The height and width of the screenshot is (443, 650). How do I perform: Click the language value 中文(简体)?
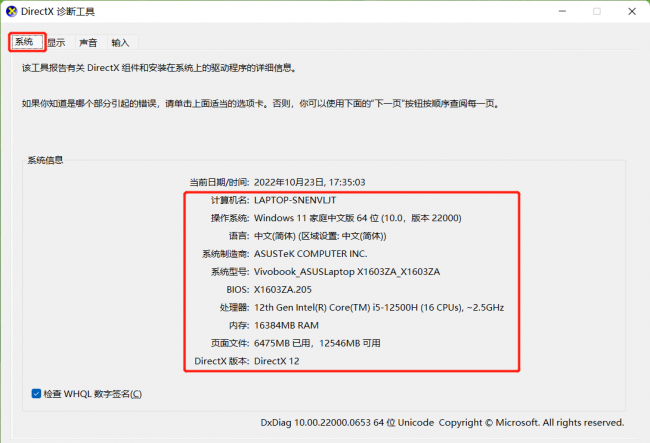[320, 236]
